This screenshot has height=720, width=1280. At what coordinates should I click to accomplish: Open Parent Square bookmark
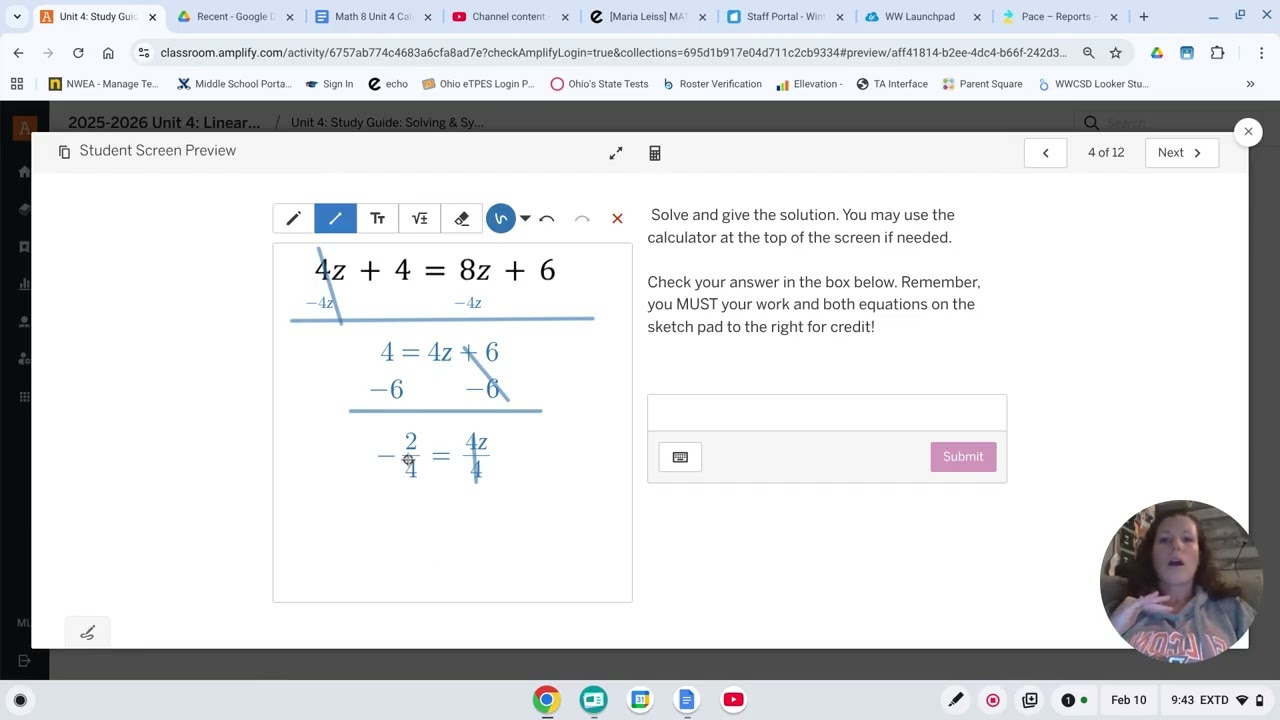tap(981, 84)
